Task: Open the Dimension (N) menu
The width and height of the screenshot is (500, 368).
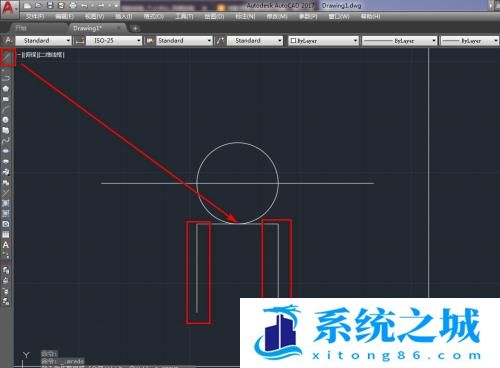Action: click(x=245, y=16)
